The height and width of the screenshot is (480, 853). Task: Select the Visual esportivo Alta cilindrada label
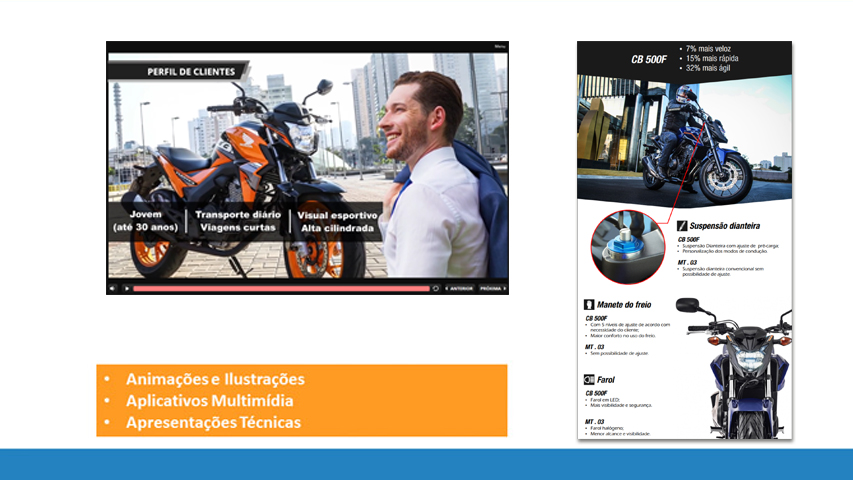point(337,221)
